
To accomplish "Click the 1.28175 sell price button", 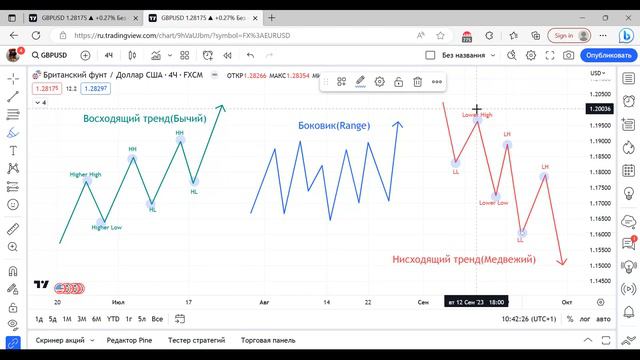I will click(x=47, y=89).
